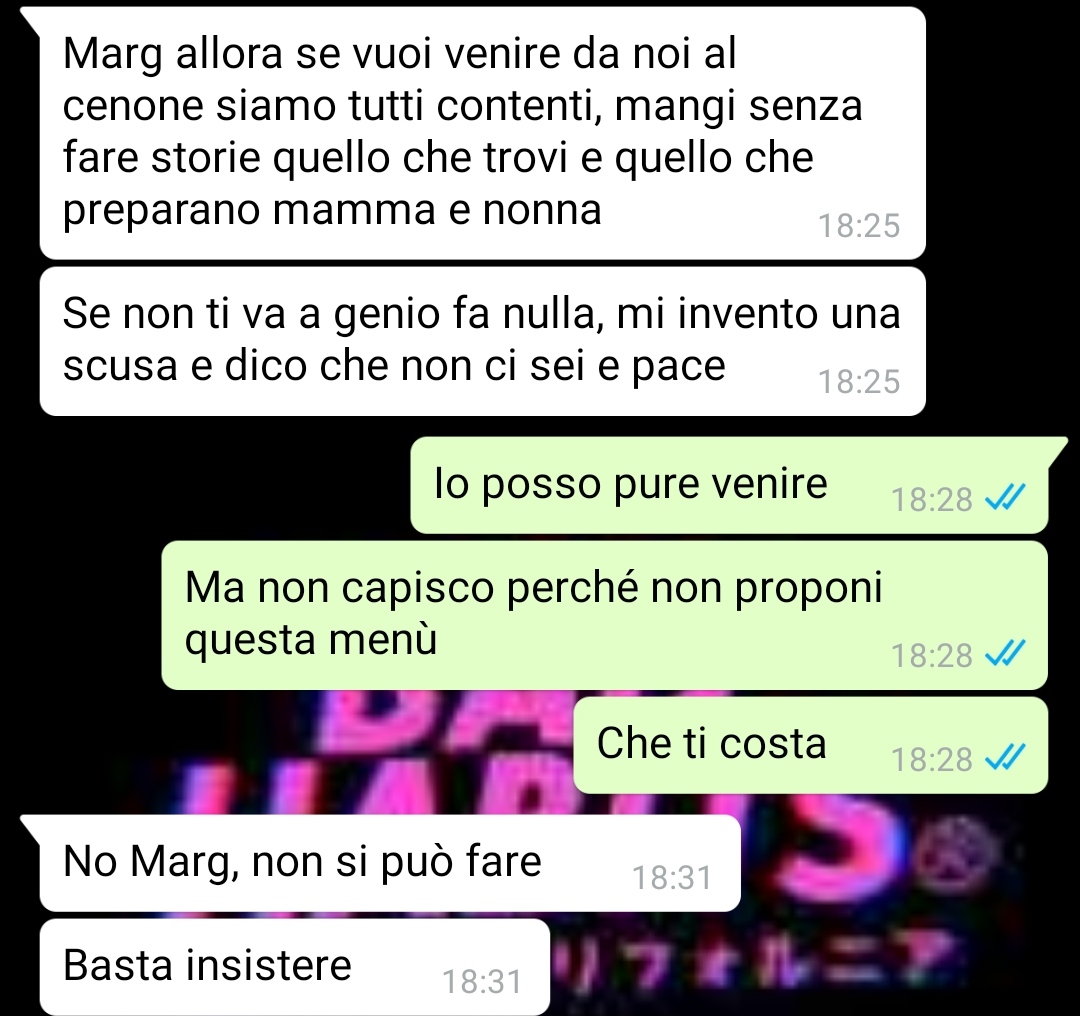
Task: Click 18:31 timestamp on 'Basta insistere'
Action: coord(482,982)
